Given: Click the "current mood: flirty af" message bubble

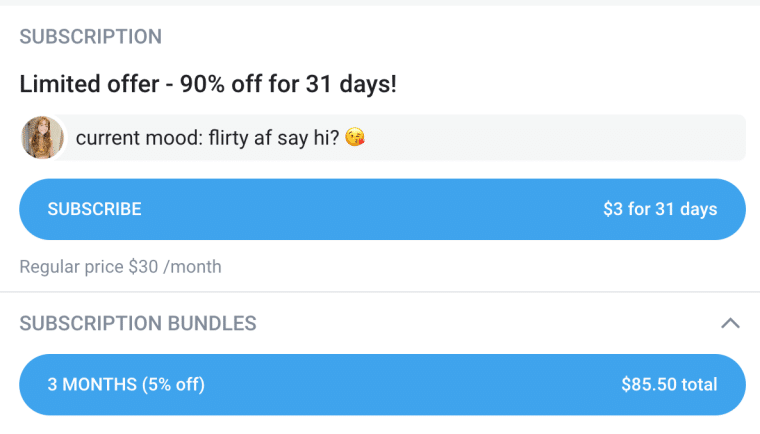Looking at the screenshot, I should point(405,138).
